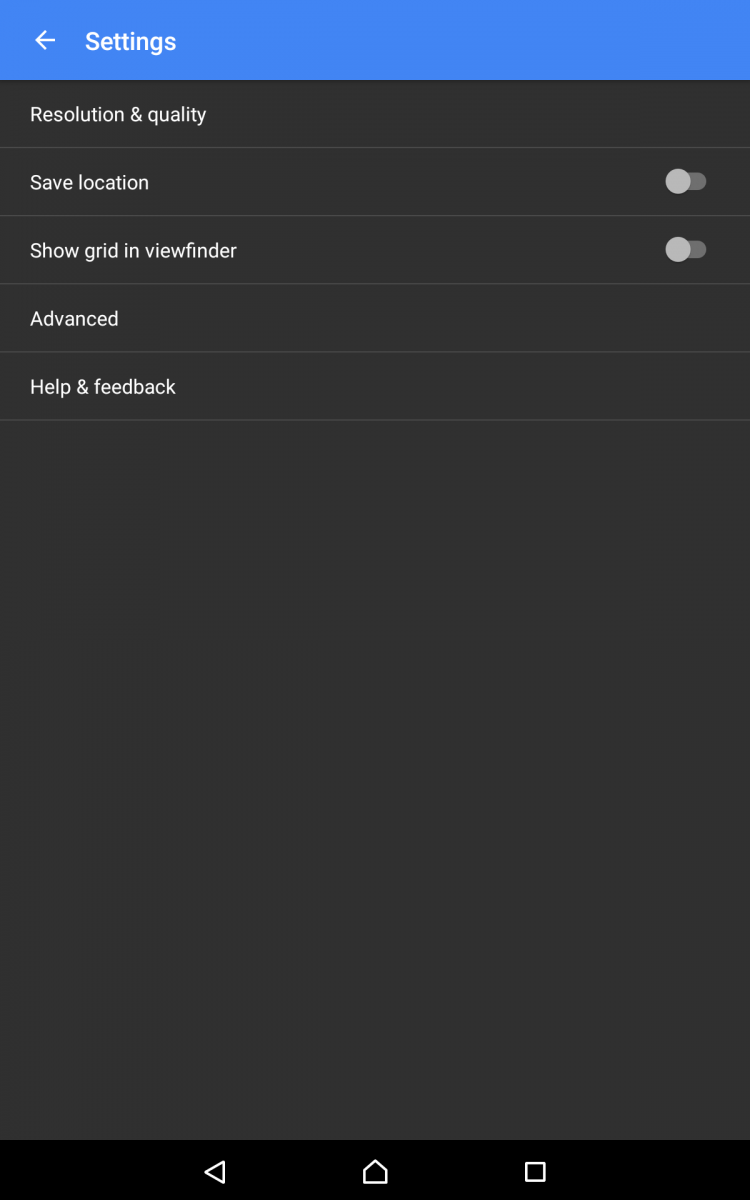750x1200 pixels.
Task: Expand the Advanced row
Action: pos(375,318)
